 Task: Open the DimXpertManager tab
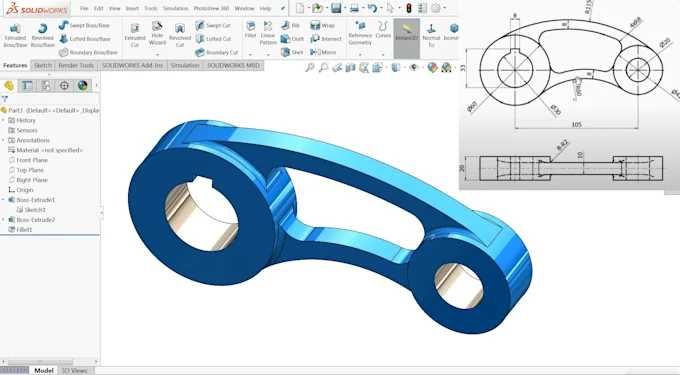[x=64, y=85]
